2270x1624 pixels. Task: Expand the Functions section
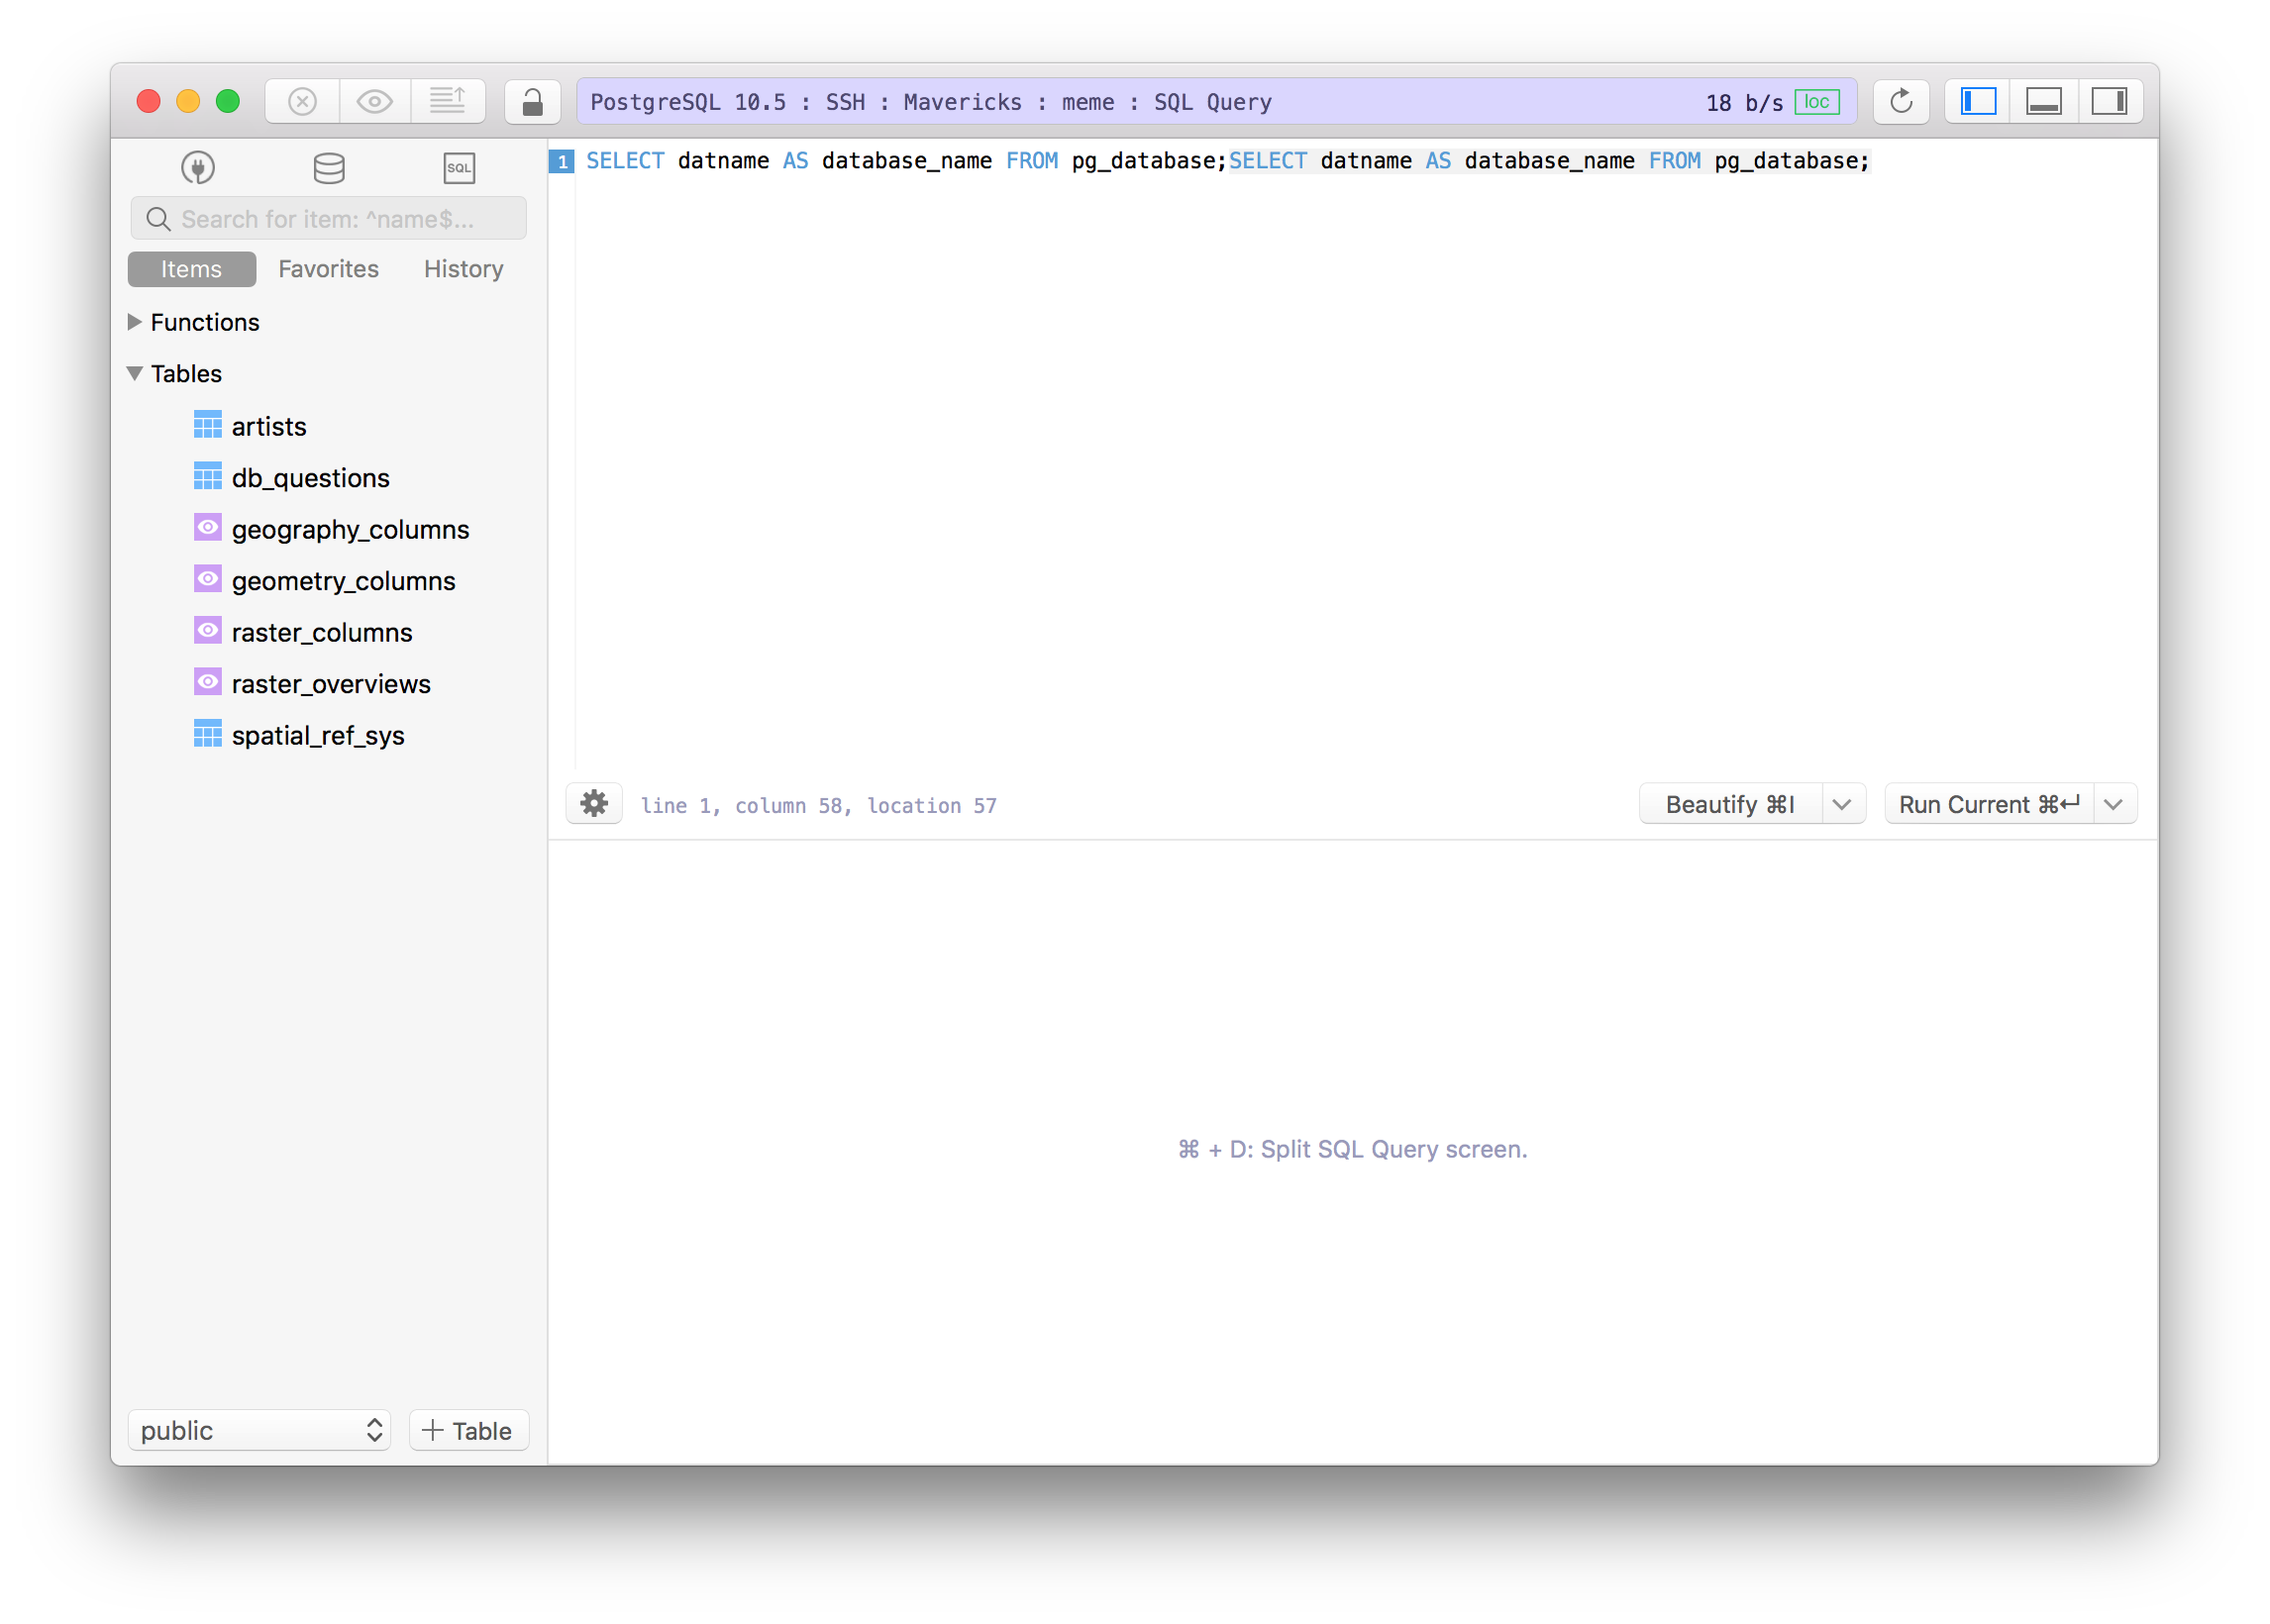tap(134, 322)
